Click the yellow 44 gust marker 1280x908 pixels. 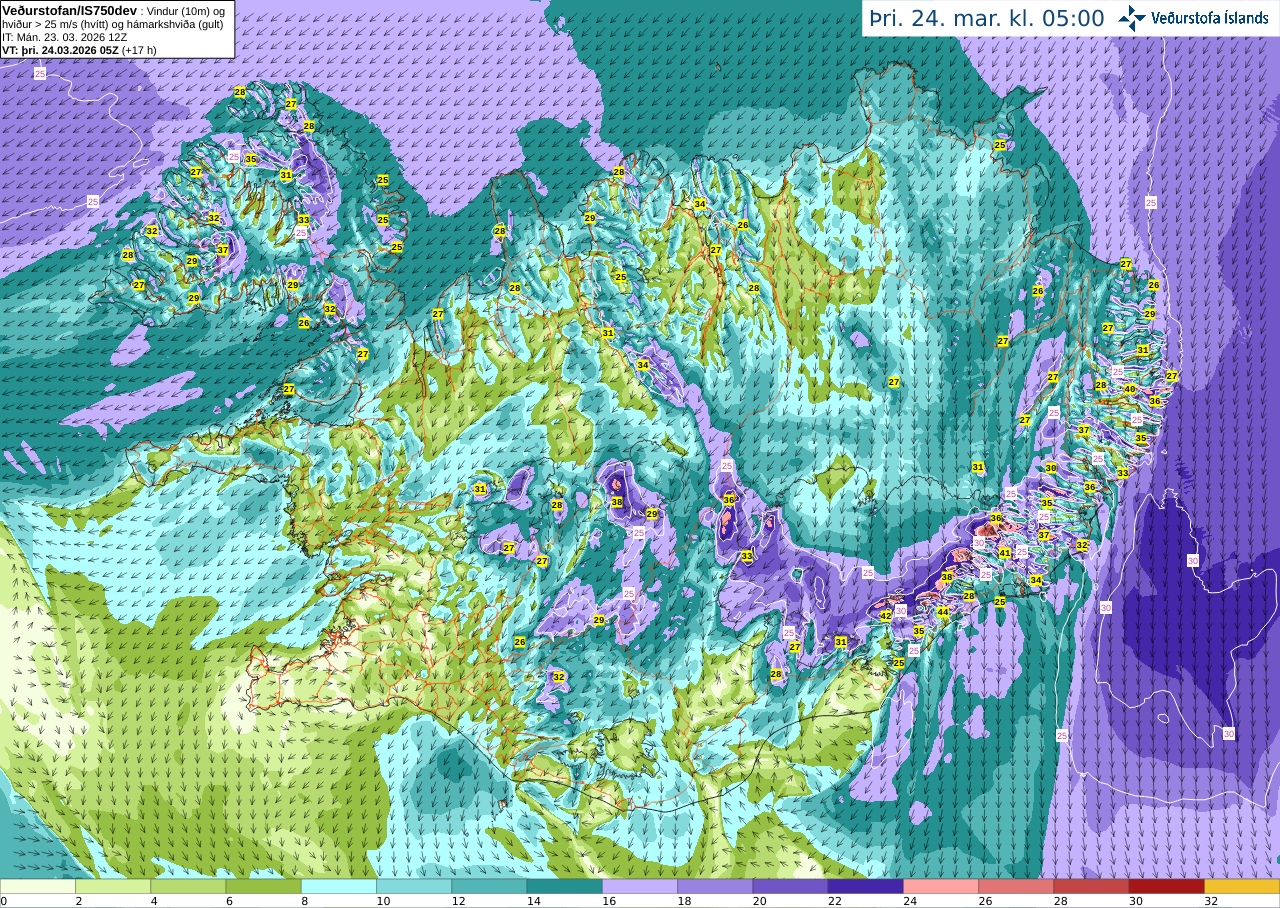pos(943,612)
